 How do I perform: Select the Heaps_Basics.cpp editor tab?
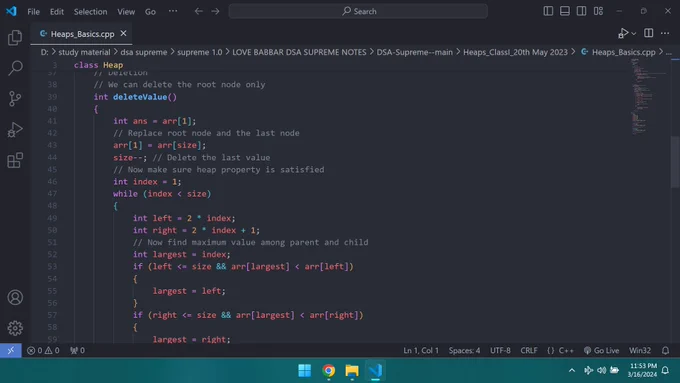coord(82,34)
